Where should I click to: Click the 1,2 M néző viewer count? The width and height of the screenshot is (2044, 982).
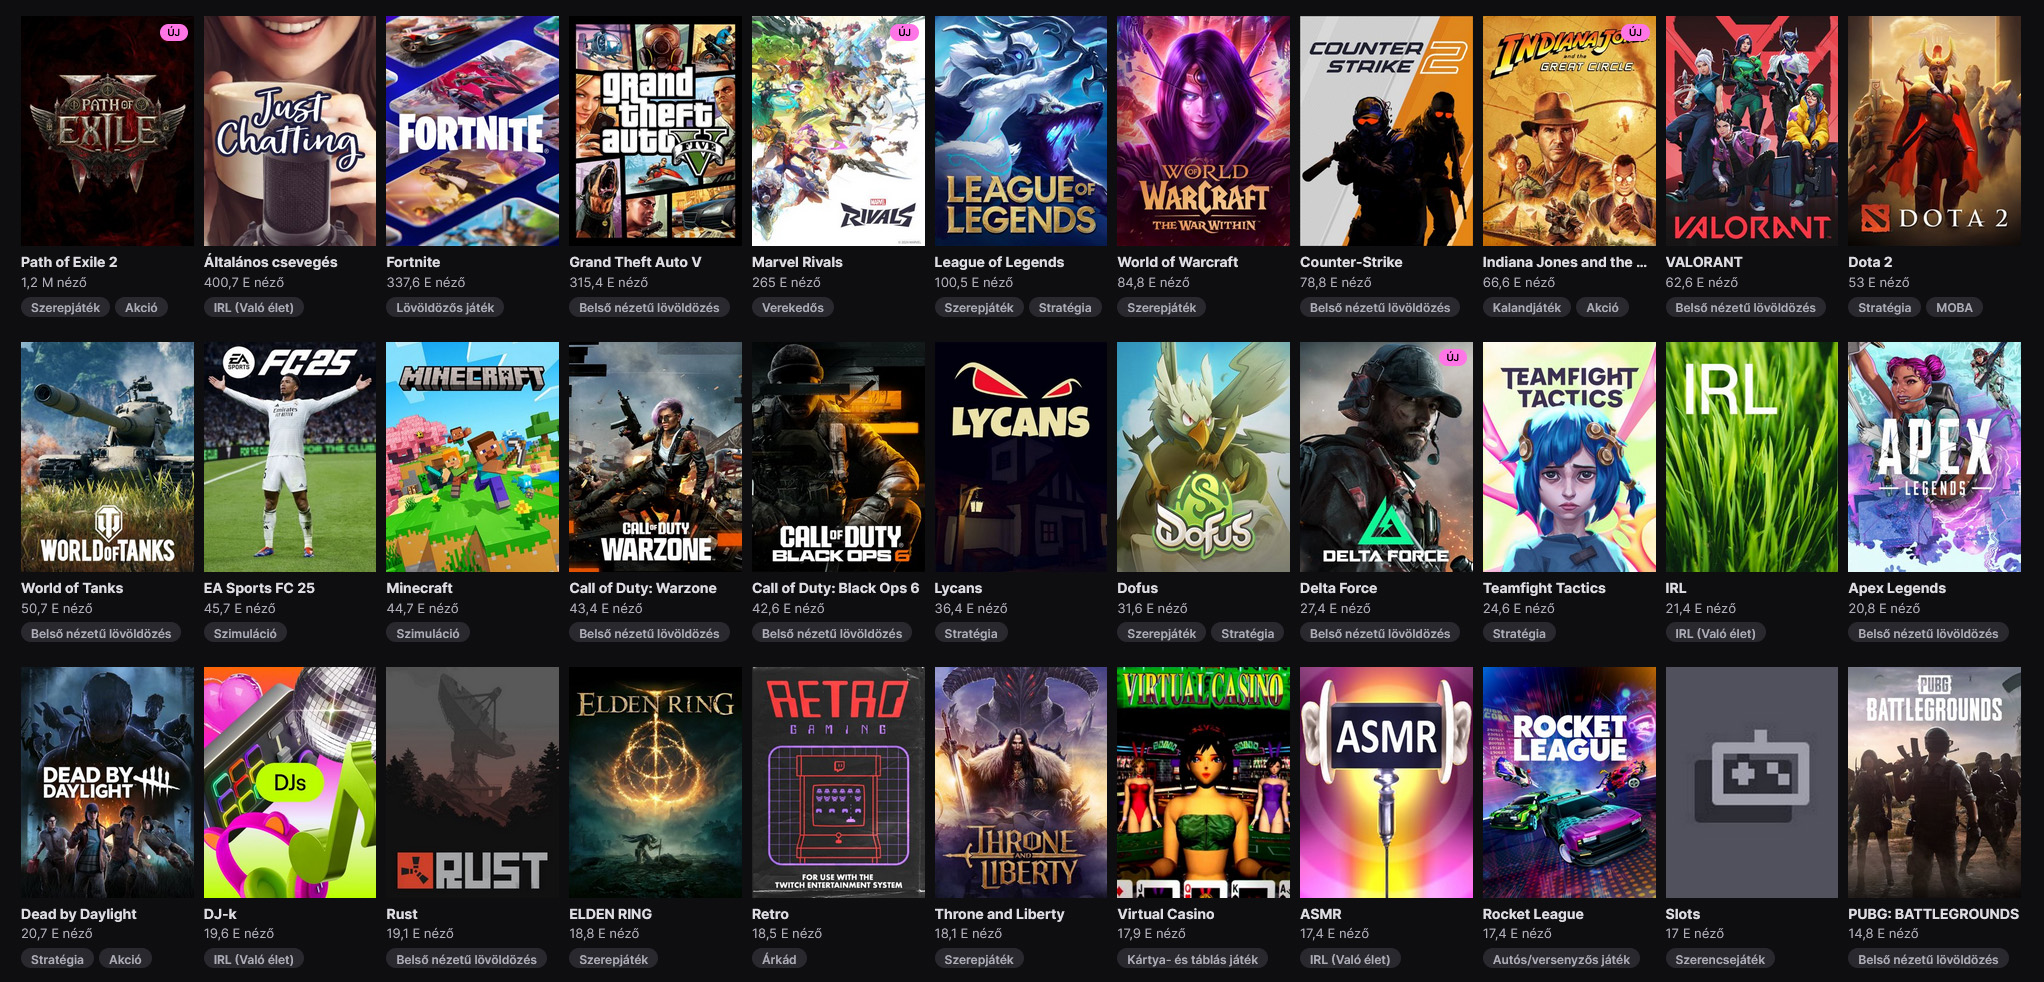(x=54, y=283)
